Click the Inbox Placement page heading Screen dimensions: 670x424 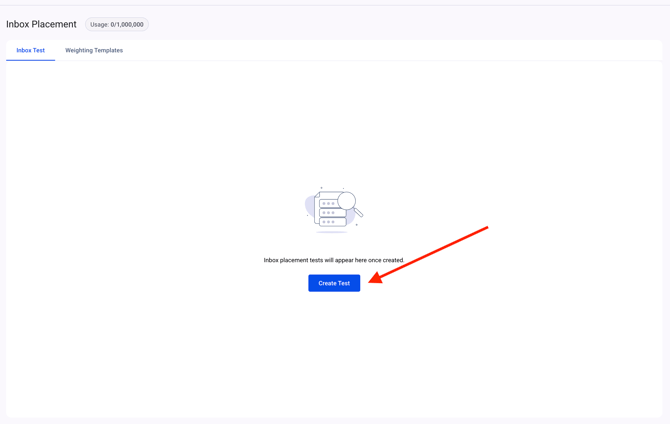pos(41,24)
